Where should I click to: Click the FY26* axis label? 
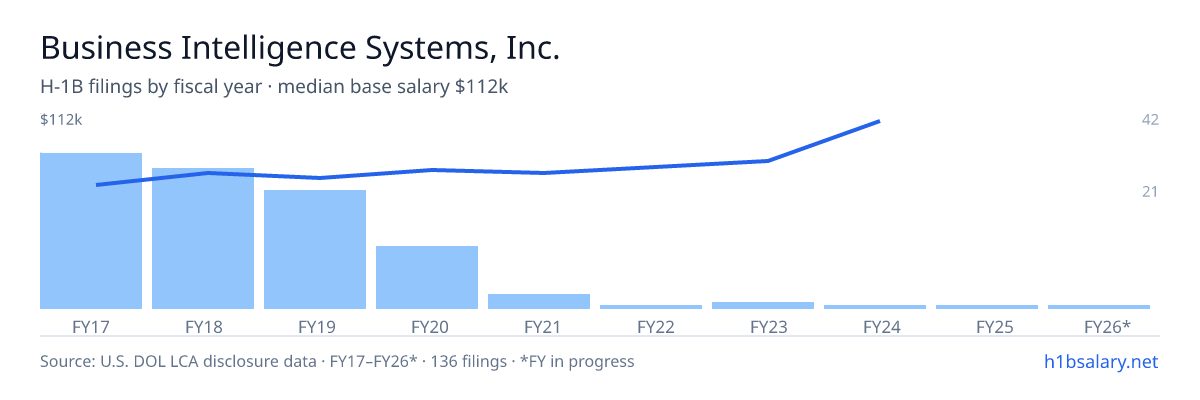click(x=1107, y=327)
